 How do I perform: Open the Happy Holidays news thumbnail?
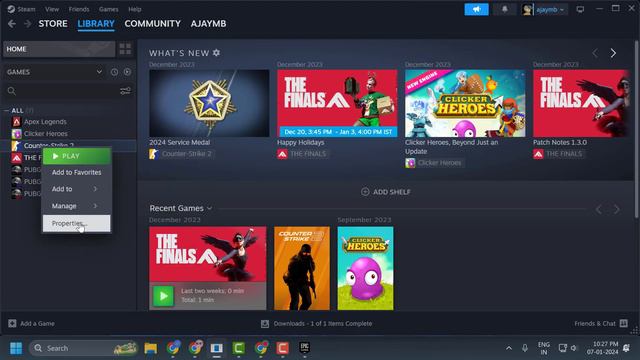pos(337,103)
